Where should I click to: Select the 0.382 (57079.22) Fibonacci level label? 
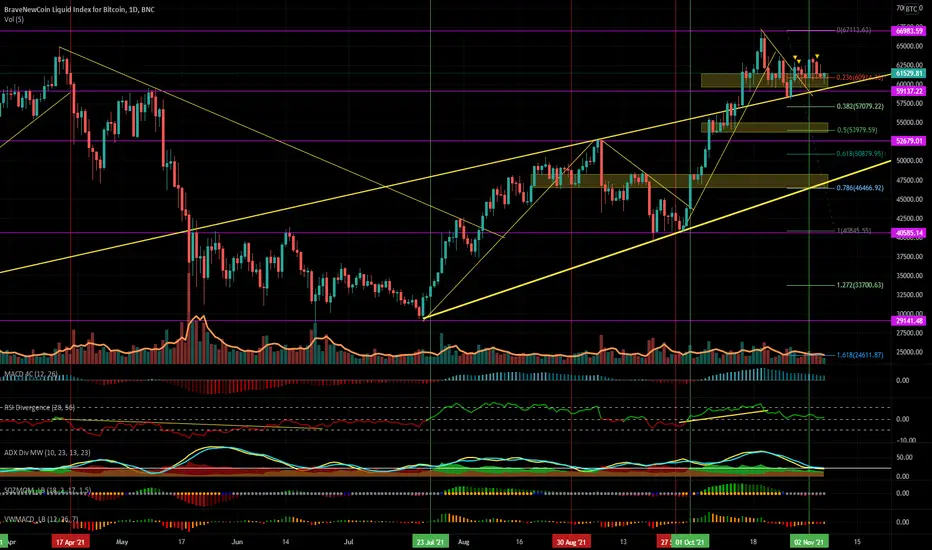[x=859, y=106]
